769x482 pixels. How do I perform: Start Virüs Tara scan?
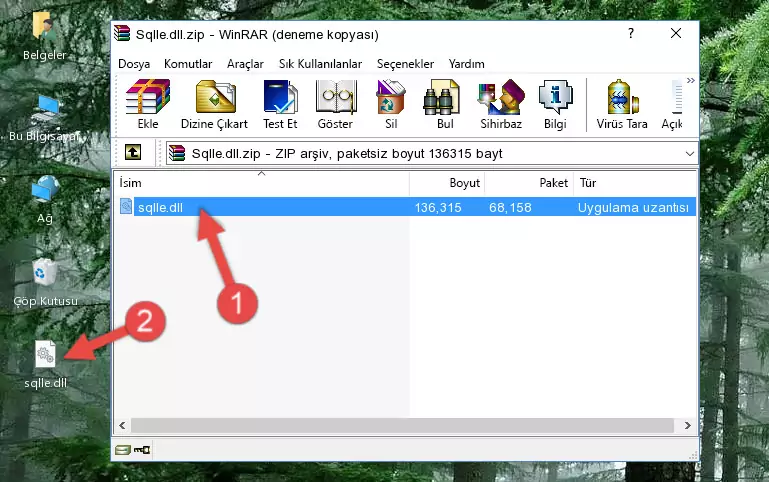[622, 97]
